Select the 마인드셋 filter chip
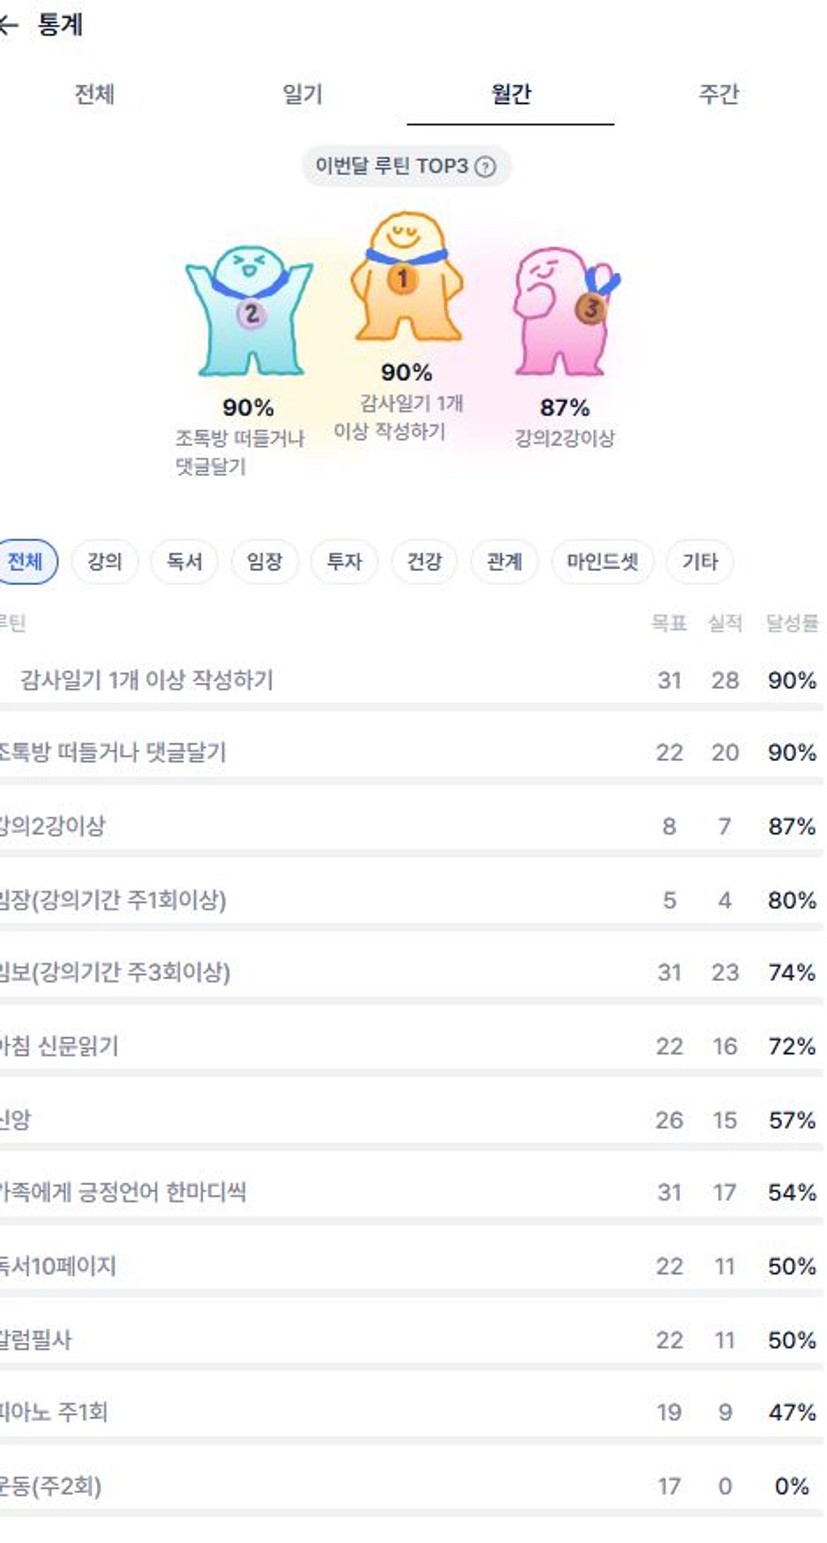This screenshot has height=1543, width=827. coord(602,562)
